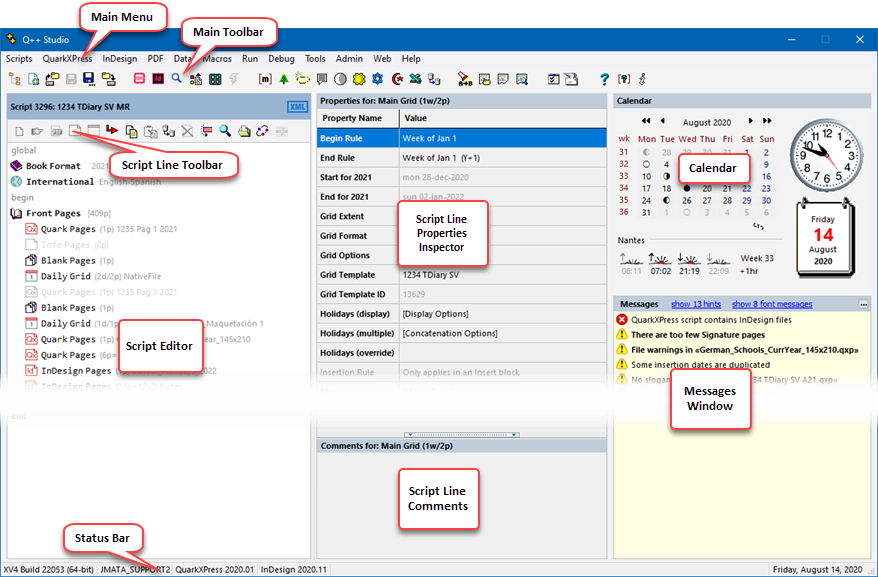
Task: Open help with the blue question mark
Action: 604,80
